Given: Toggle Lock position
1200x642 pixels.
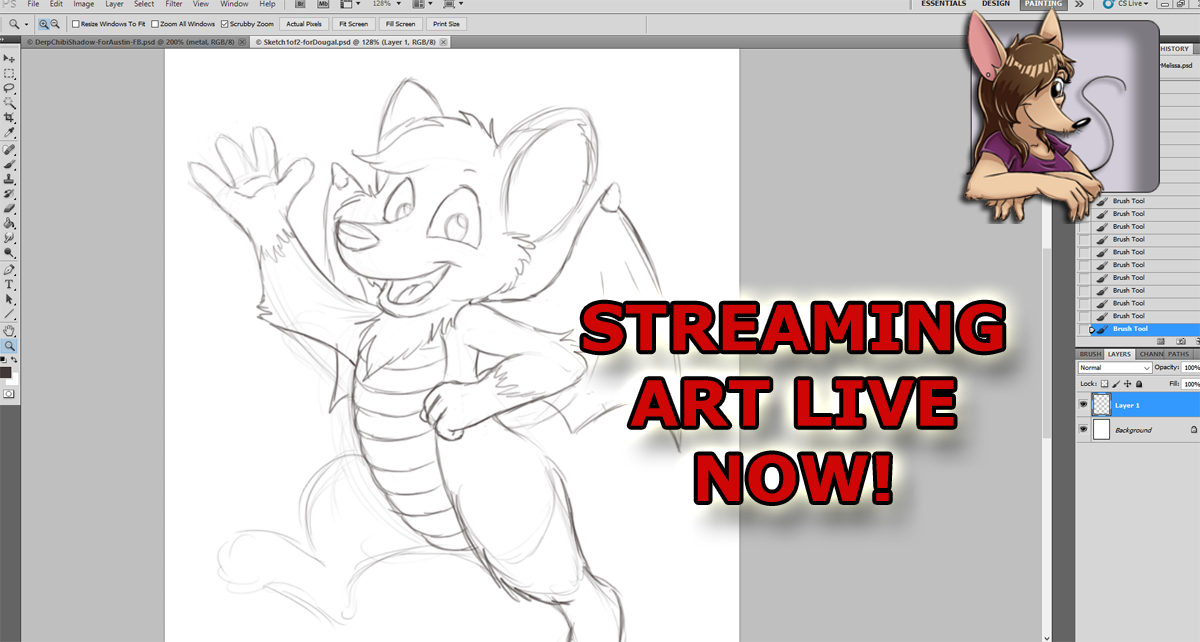Looking at the screenshot, I should point(1128,383).
